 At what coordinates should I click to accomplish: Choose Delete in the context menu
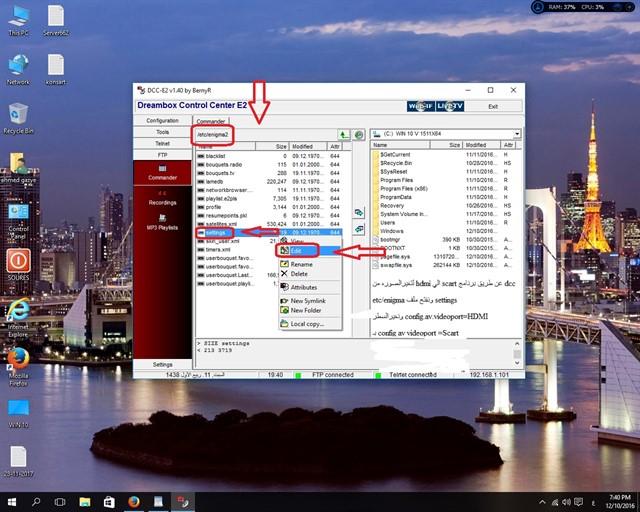310,274
